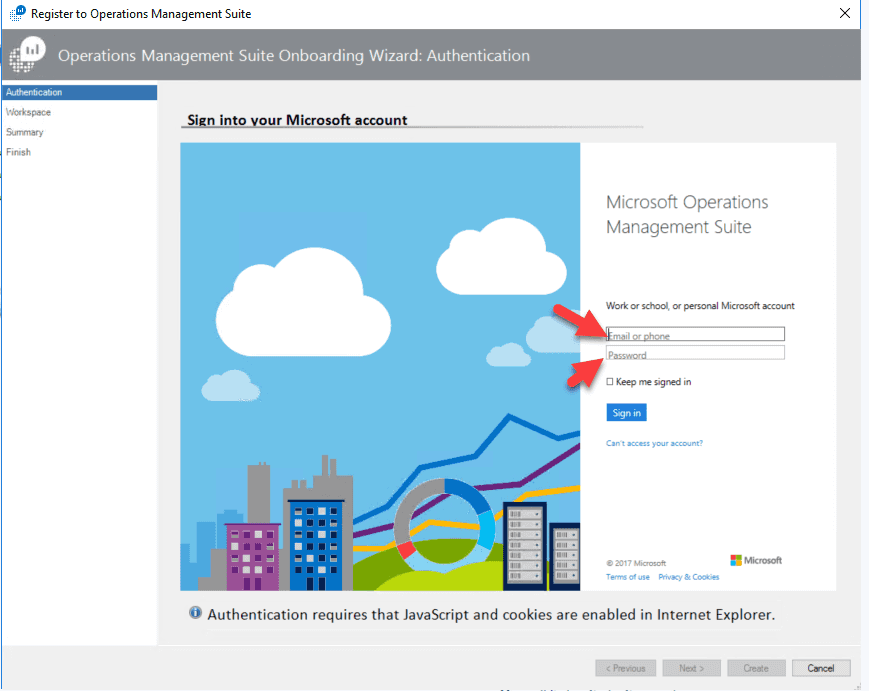Click the Email or phone field
The height and width of the screenshot is (691, 869).
coord(695,334)
